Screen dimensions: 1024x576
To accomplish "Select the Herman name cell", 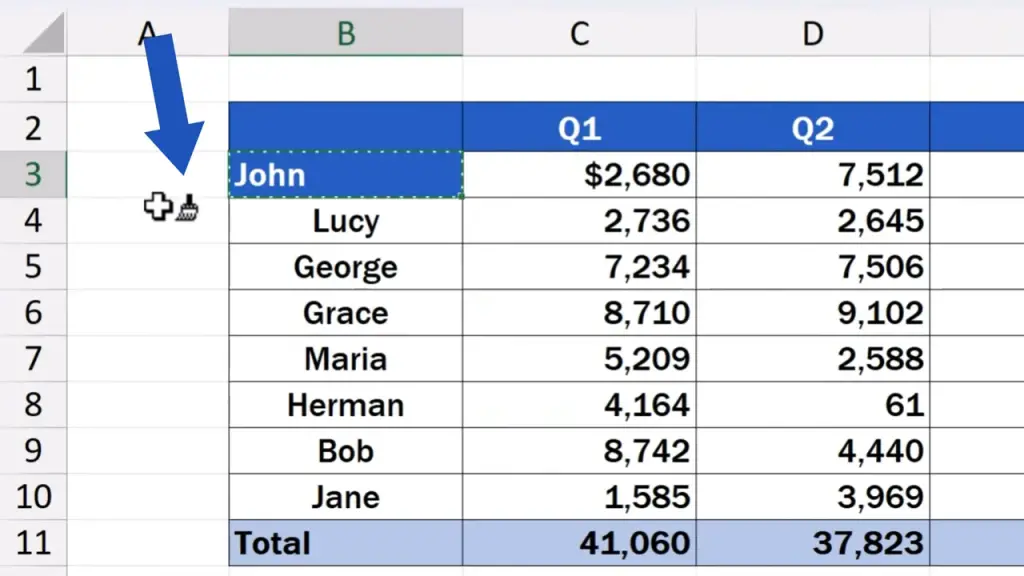I will 345,405.
